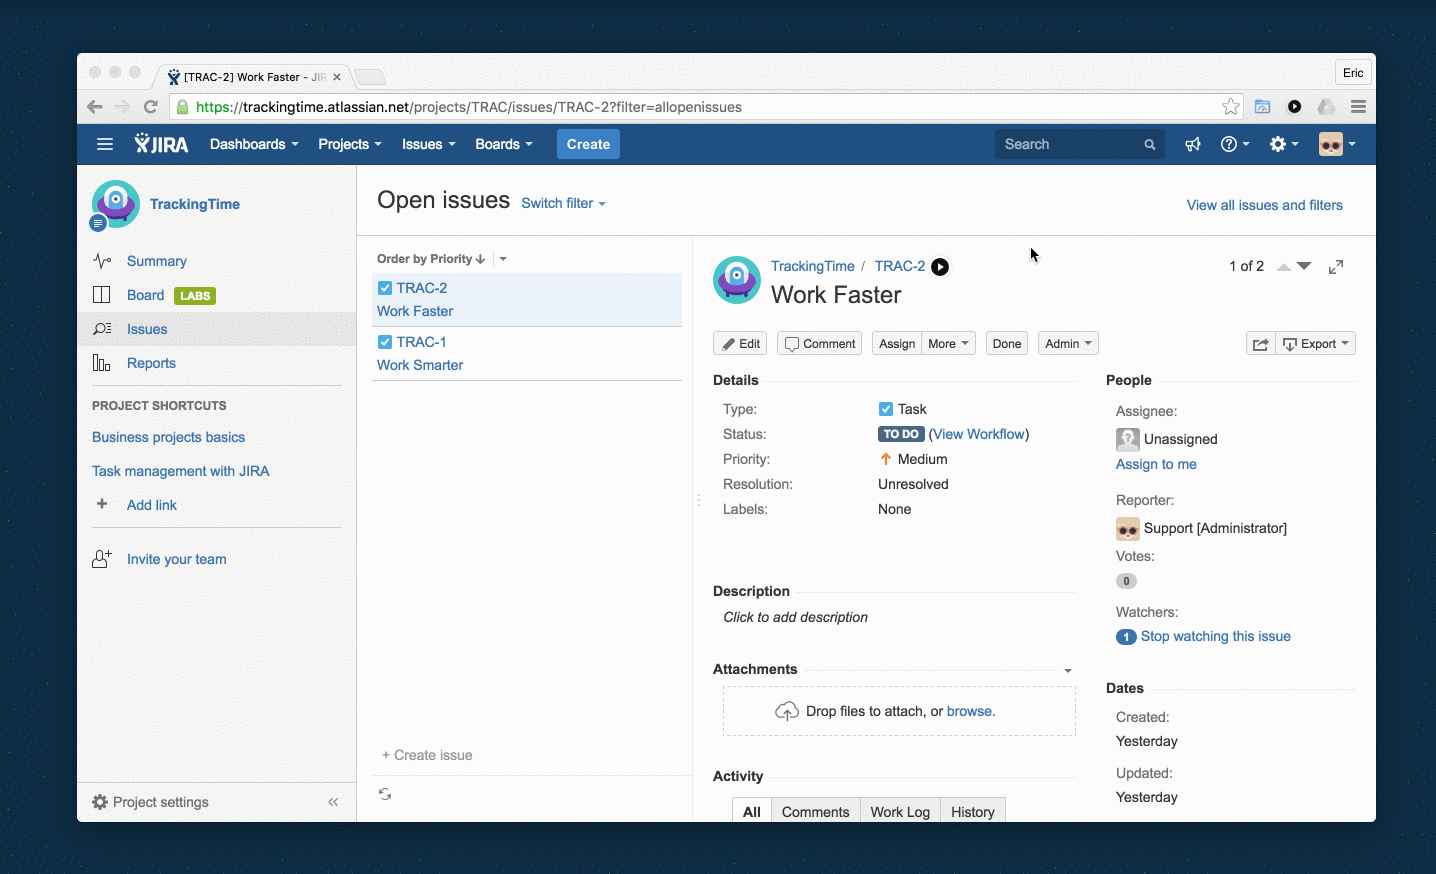Open the Boards menu
This screenshot has width=1436, height=874.
coord(504,144)
